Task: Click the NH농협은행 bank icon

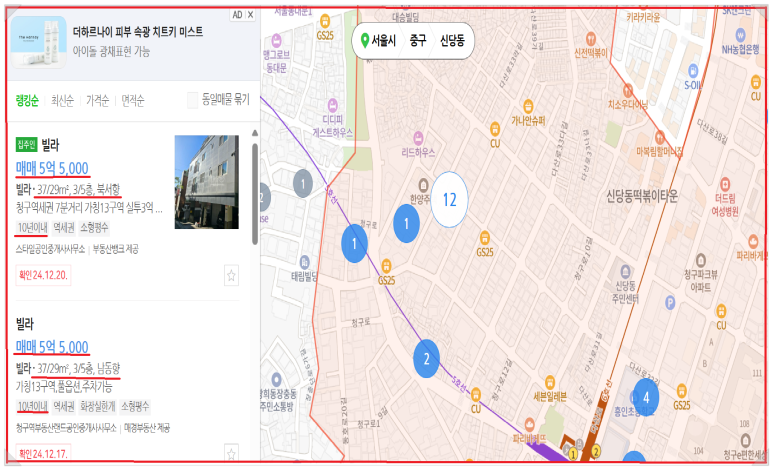Action: click(x=740, y=35)
